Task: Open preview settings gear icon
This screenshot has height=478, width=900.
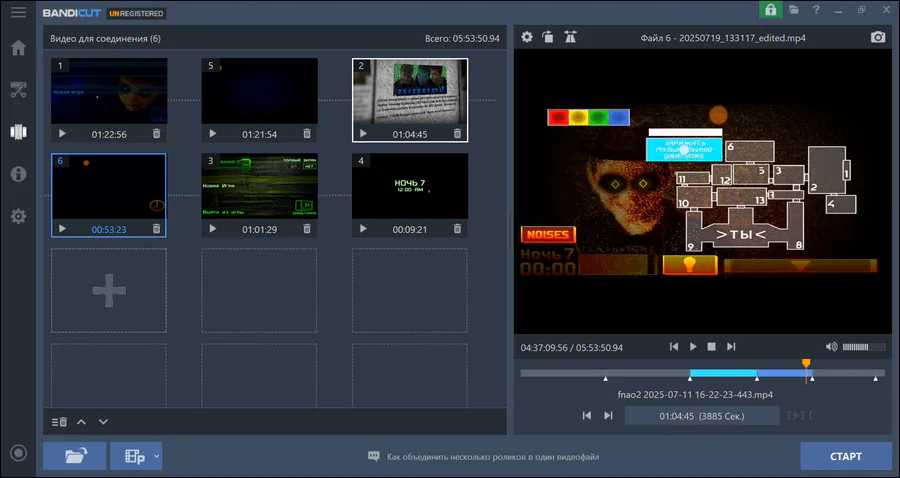Action: [x=527, y=37]
